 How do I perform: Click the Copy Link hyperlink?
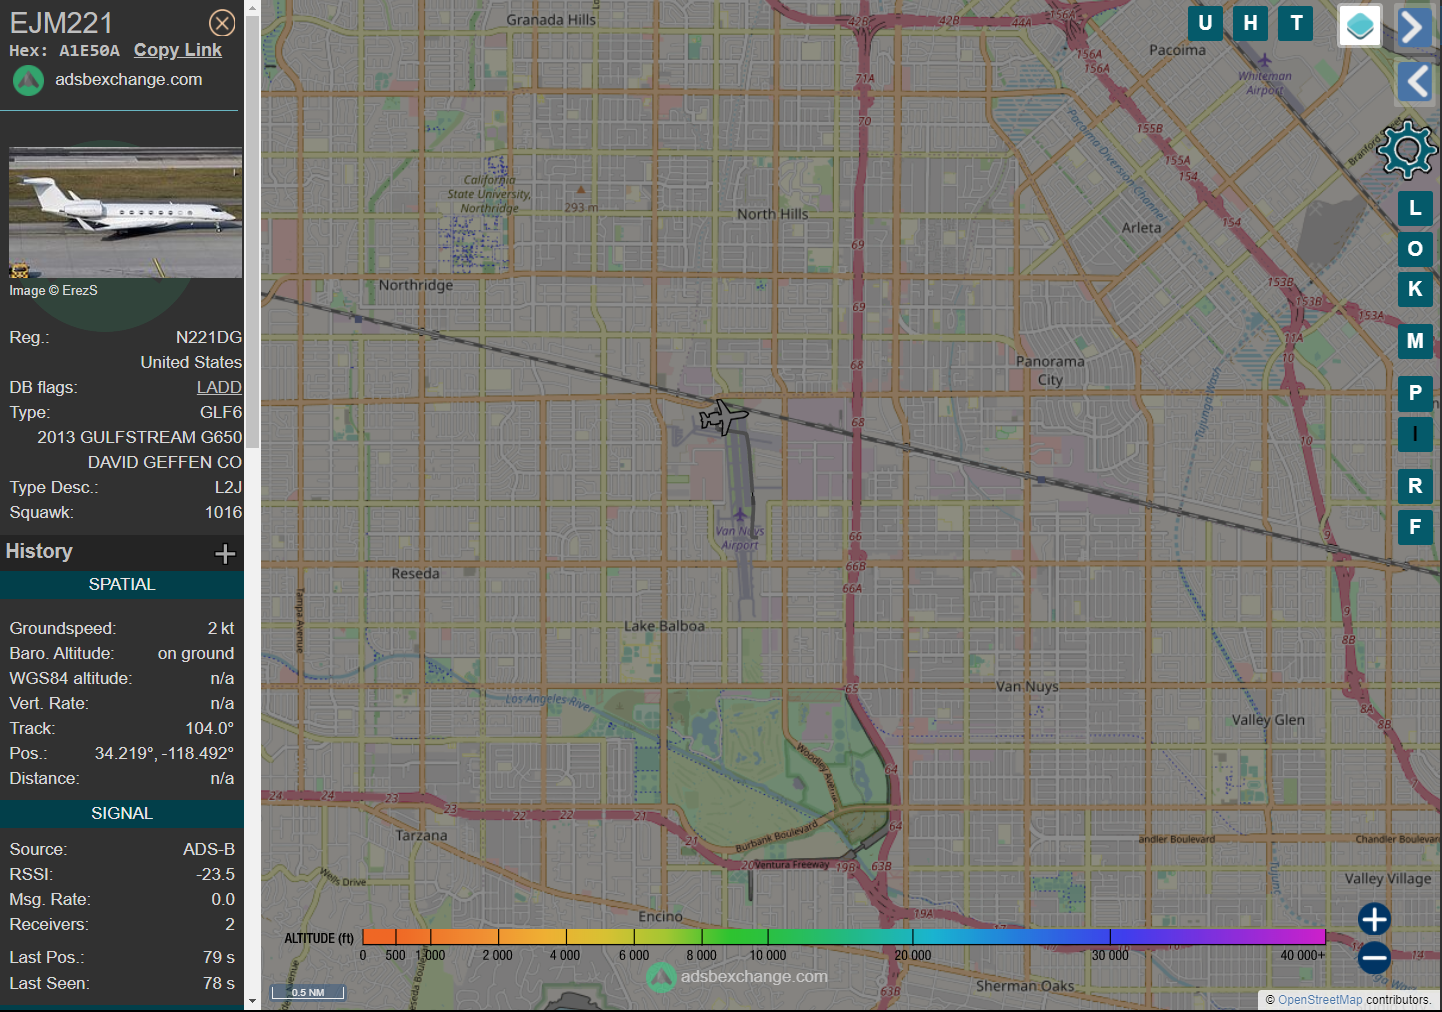(x=178, y=50)
